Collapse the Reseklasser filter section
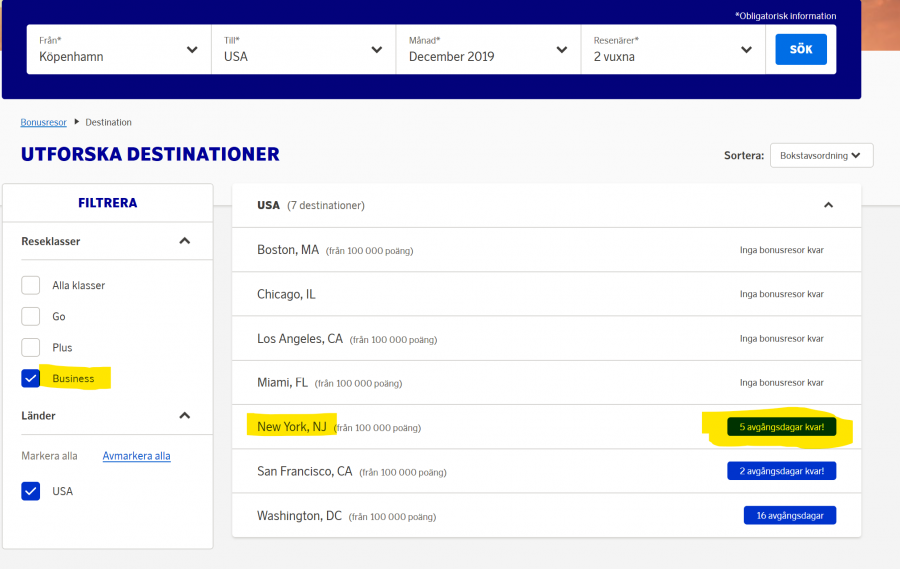This screenshot has width=900, height=569. coord(184,241)
